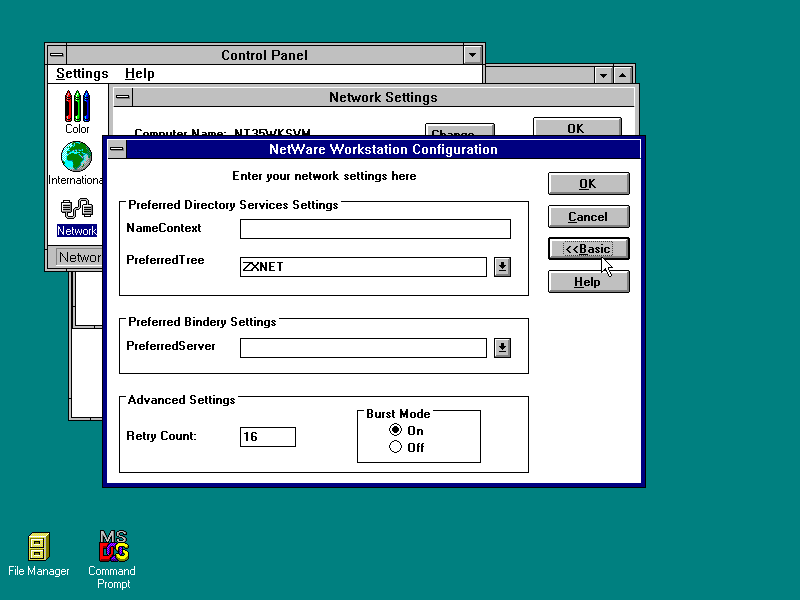The image size is (800, 600).
Task: Click into the NameContext text field
Action: click(x=375, y=229)
